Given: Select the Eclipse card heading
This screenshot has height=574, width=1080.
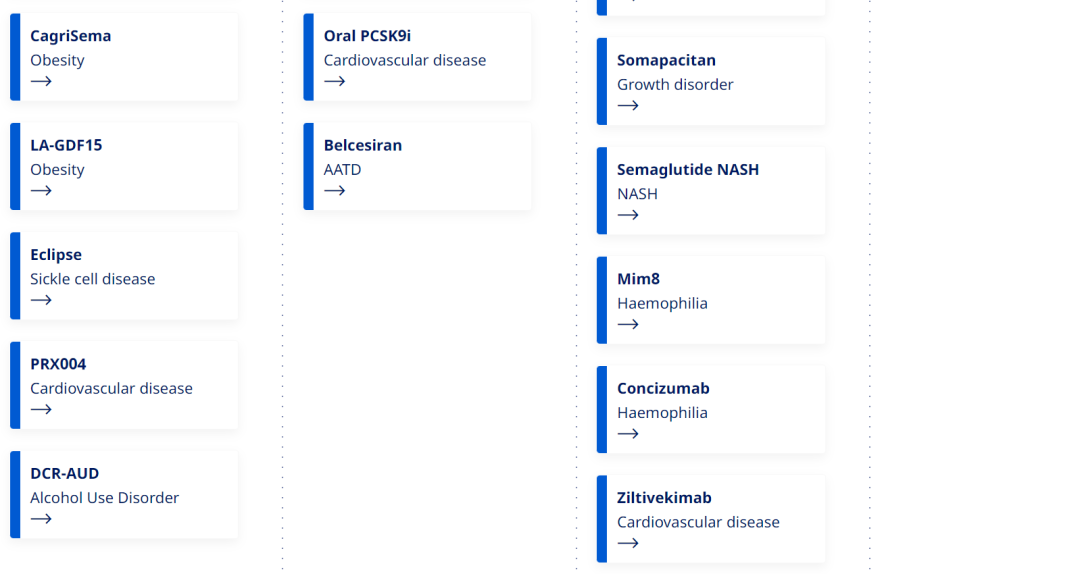Looking at the screenshot, I should point(56,255).
